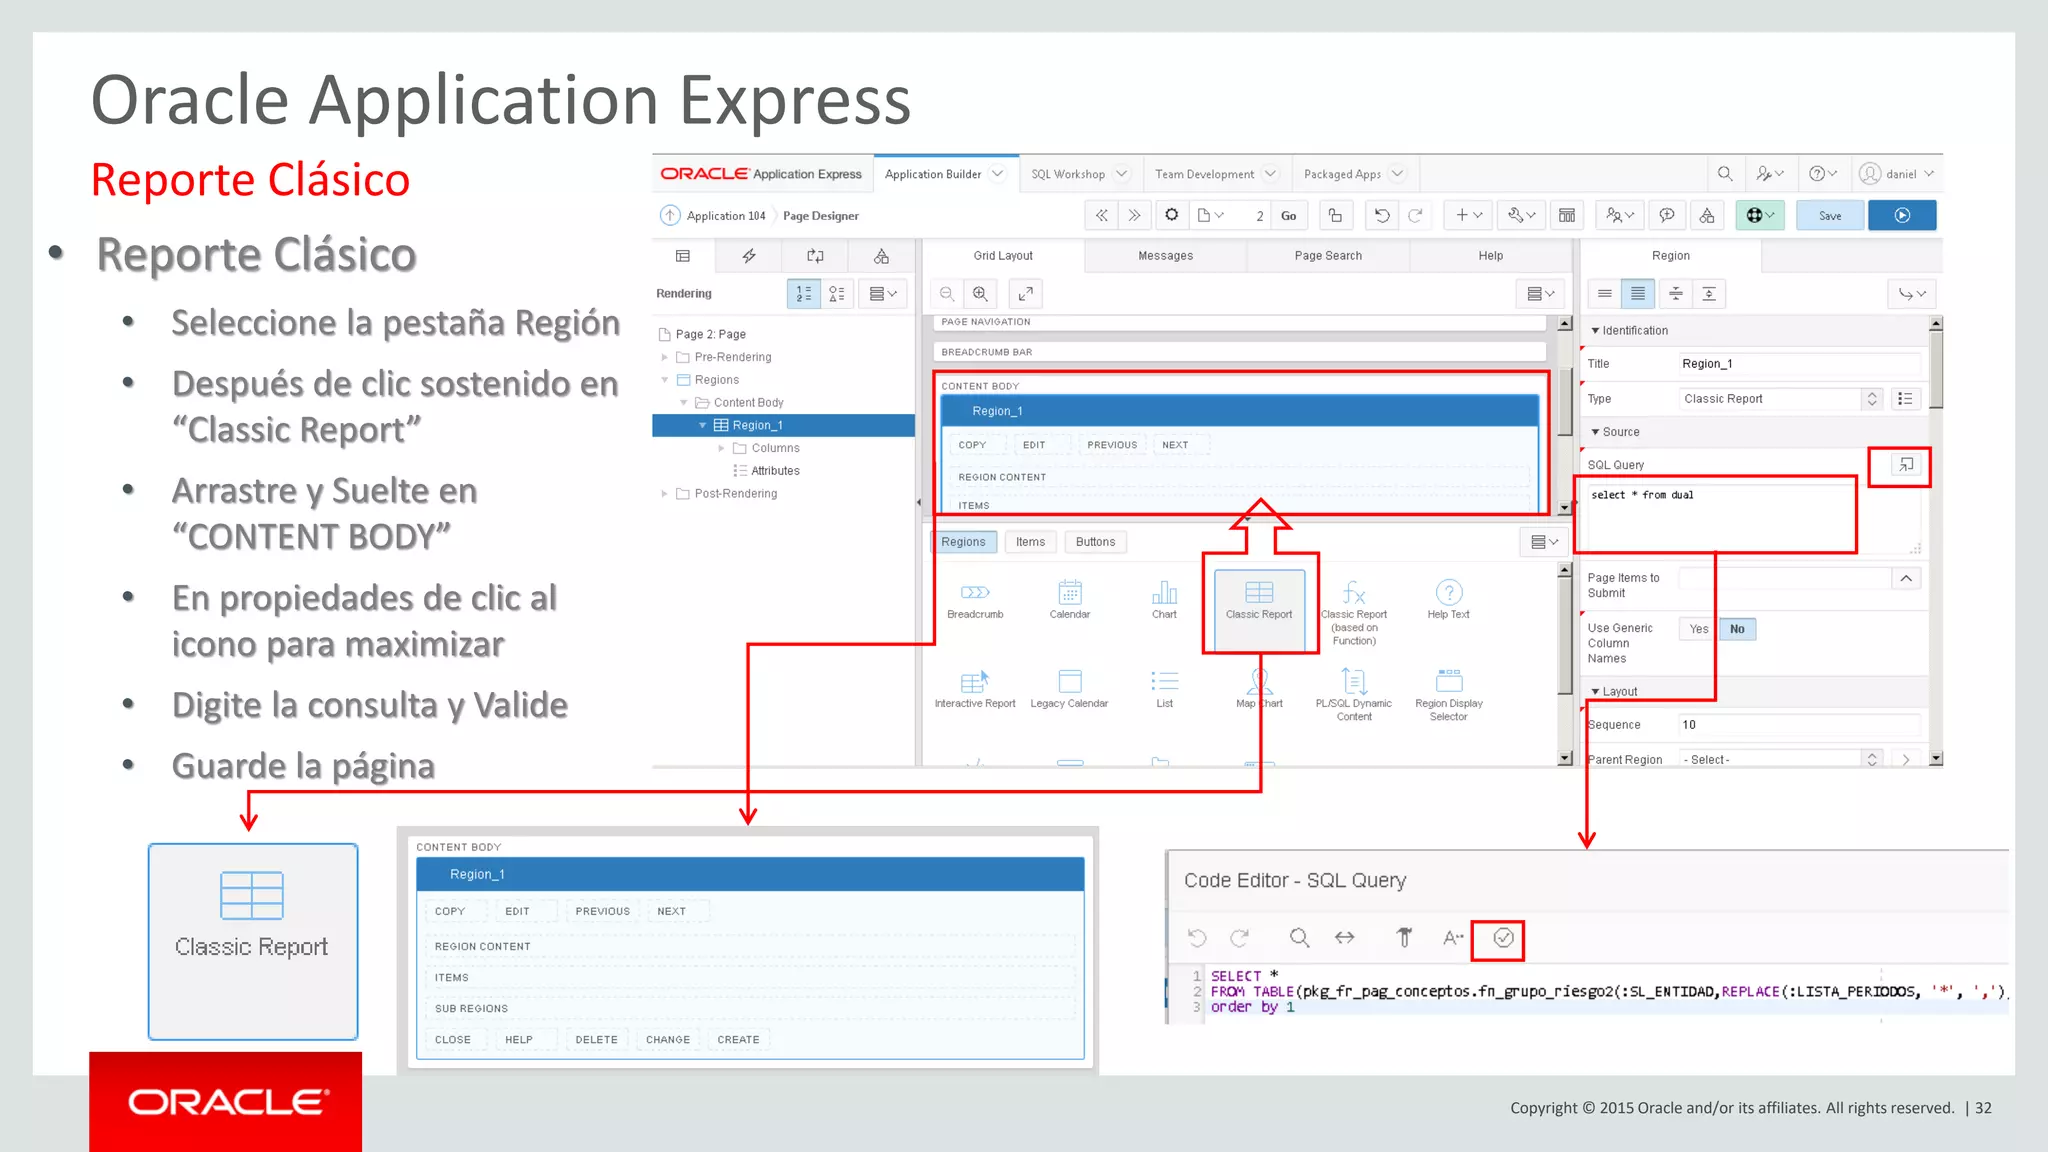This screenshot has height=1152, width=2048.
Task: Select the Calendar region in gallery
Action: click(1070, 599)
